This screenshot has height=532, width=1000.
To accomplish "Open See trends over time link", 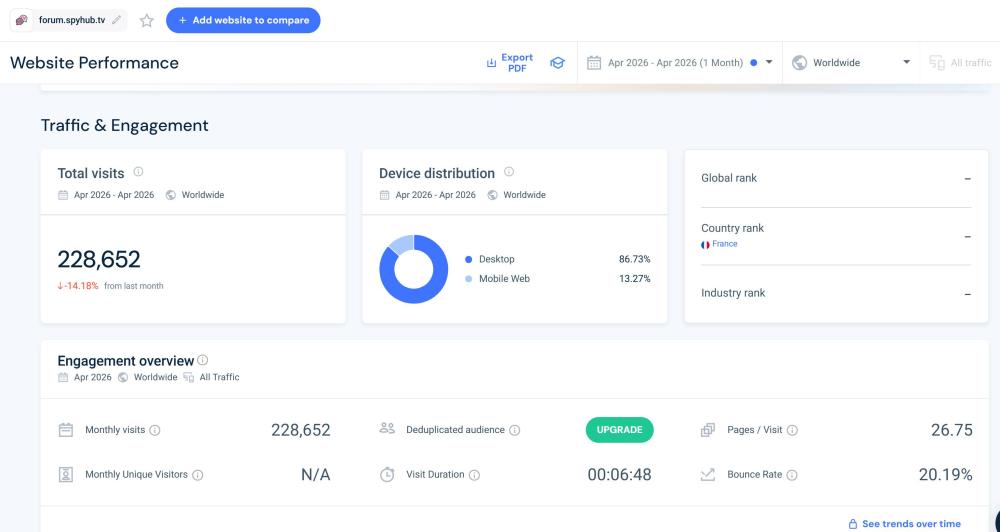I will tap(911, 524).
